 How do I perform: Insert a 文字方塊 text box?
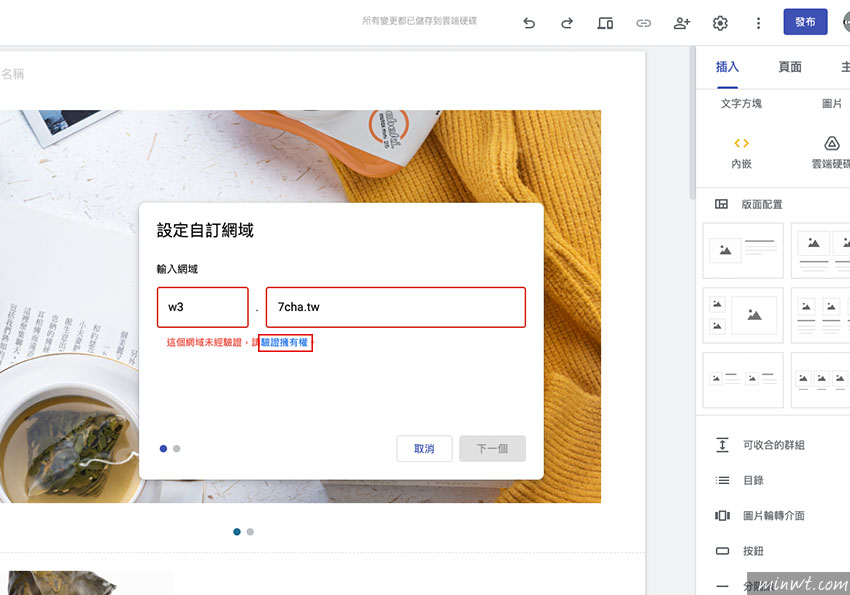tap(741, 104)
